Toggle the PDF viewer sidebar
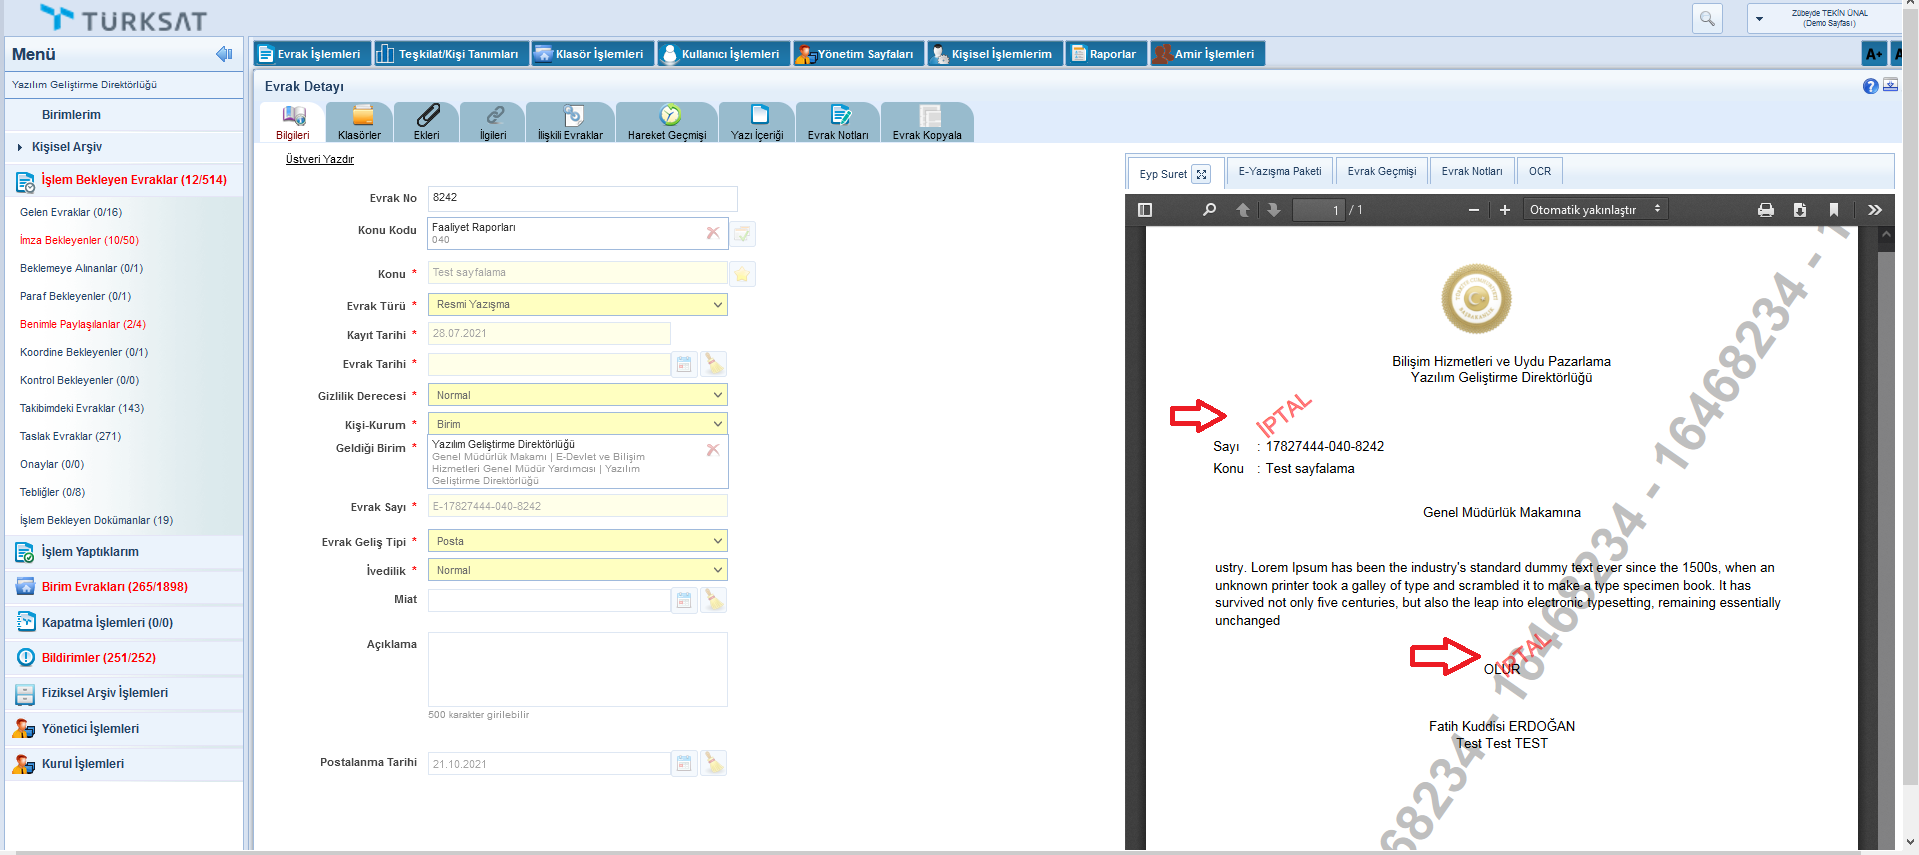Screen dimensions: 1919x855 [x=1146, y=210]
